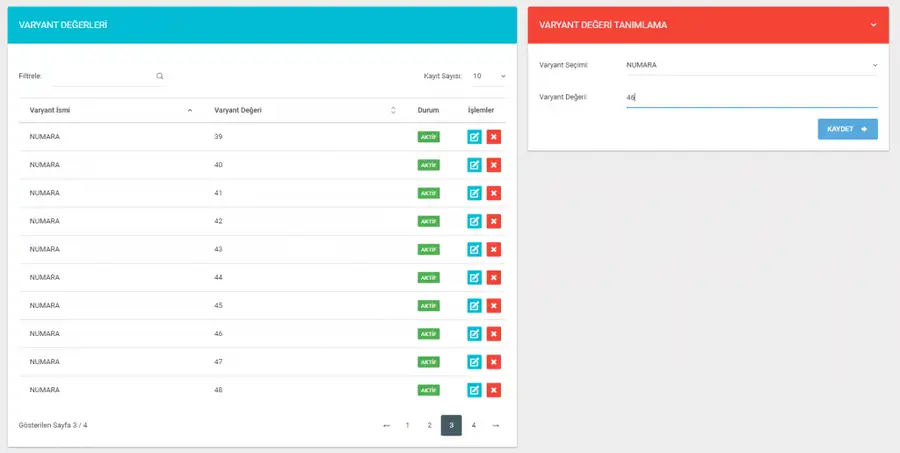Click AKTİF status badge for value 42
Screen dimensions: 900x453
(428, 221)
